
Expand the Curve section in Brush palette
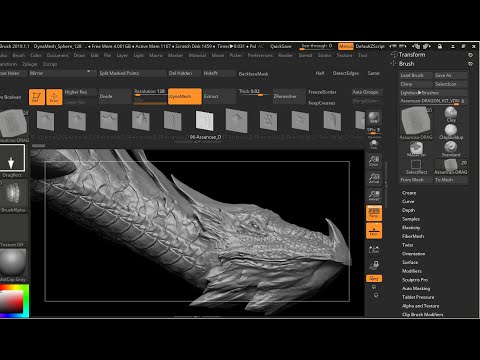click(x=408, y=201)
